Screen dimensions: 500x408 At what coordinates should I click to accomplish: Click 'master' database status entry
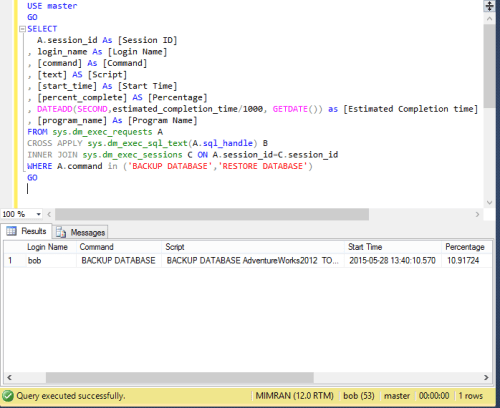(x=397, y=396)
